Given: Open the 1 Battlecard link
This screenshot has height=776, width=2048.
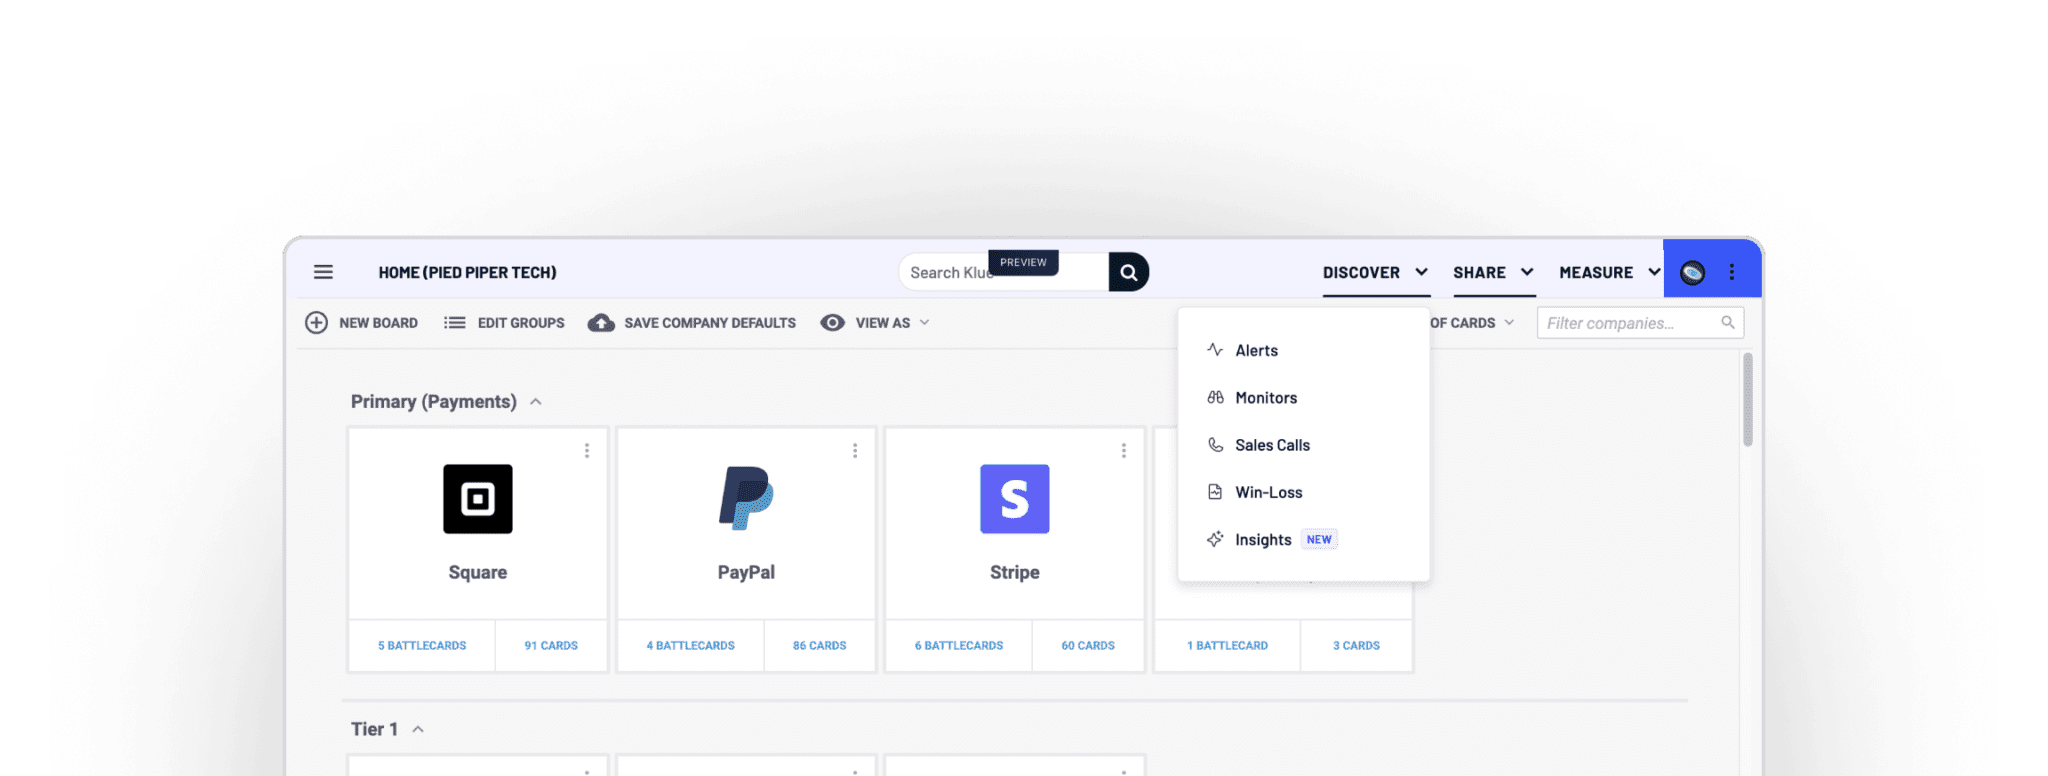Looking at the screenshot, I should pyautogui.click(x=1228, y=646).
